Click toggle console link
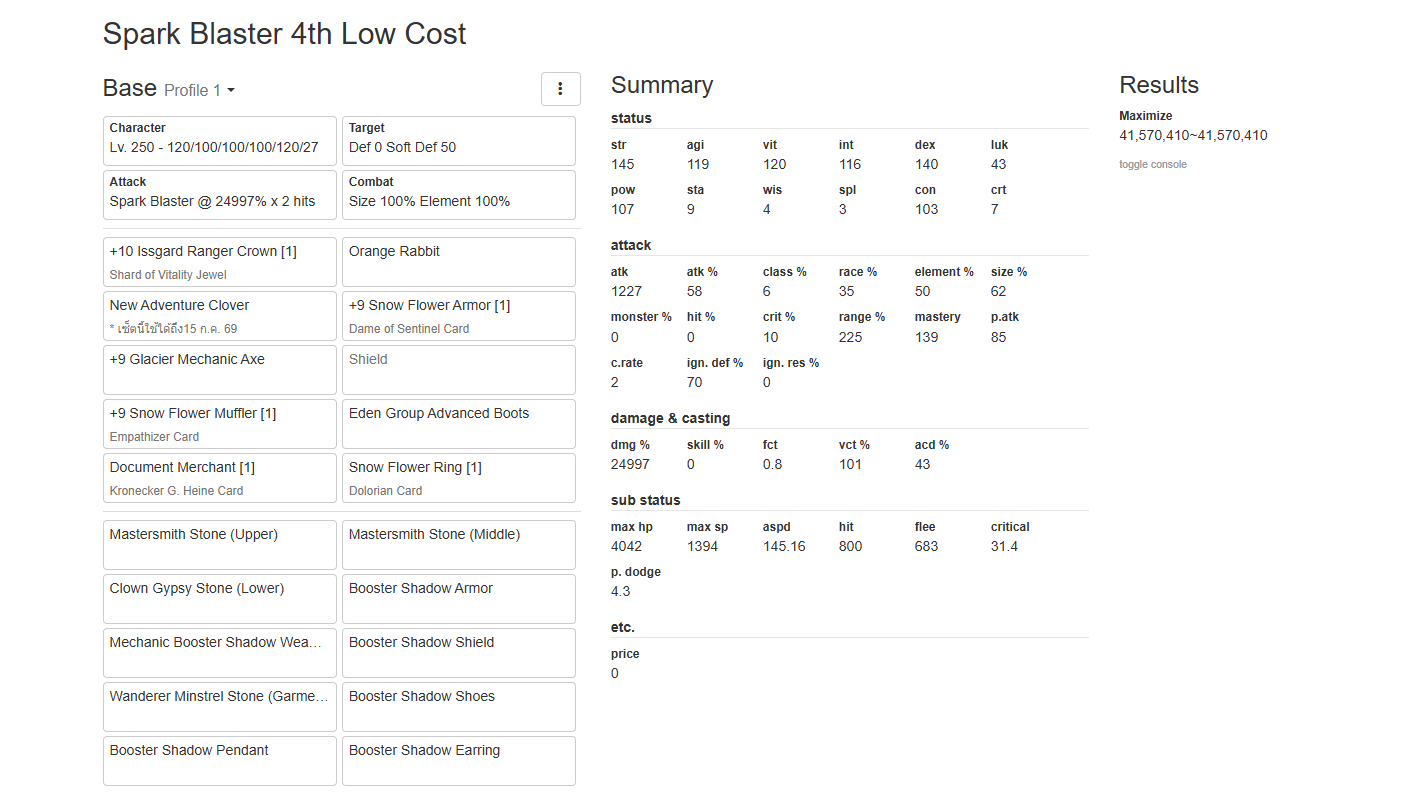The width and height of the screenshot is (1410, 793). pos(1152,164)
